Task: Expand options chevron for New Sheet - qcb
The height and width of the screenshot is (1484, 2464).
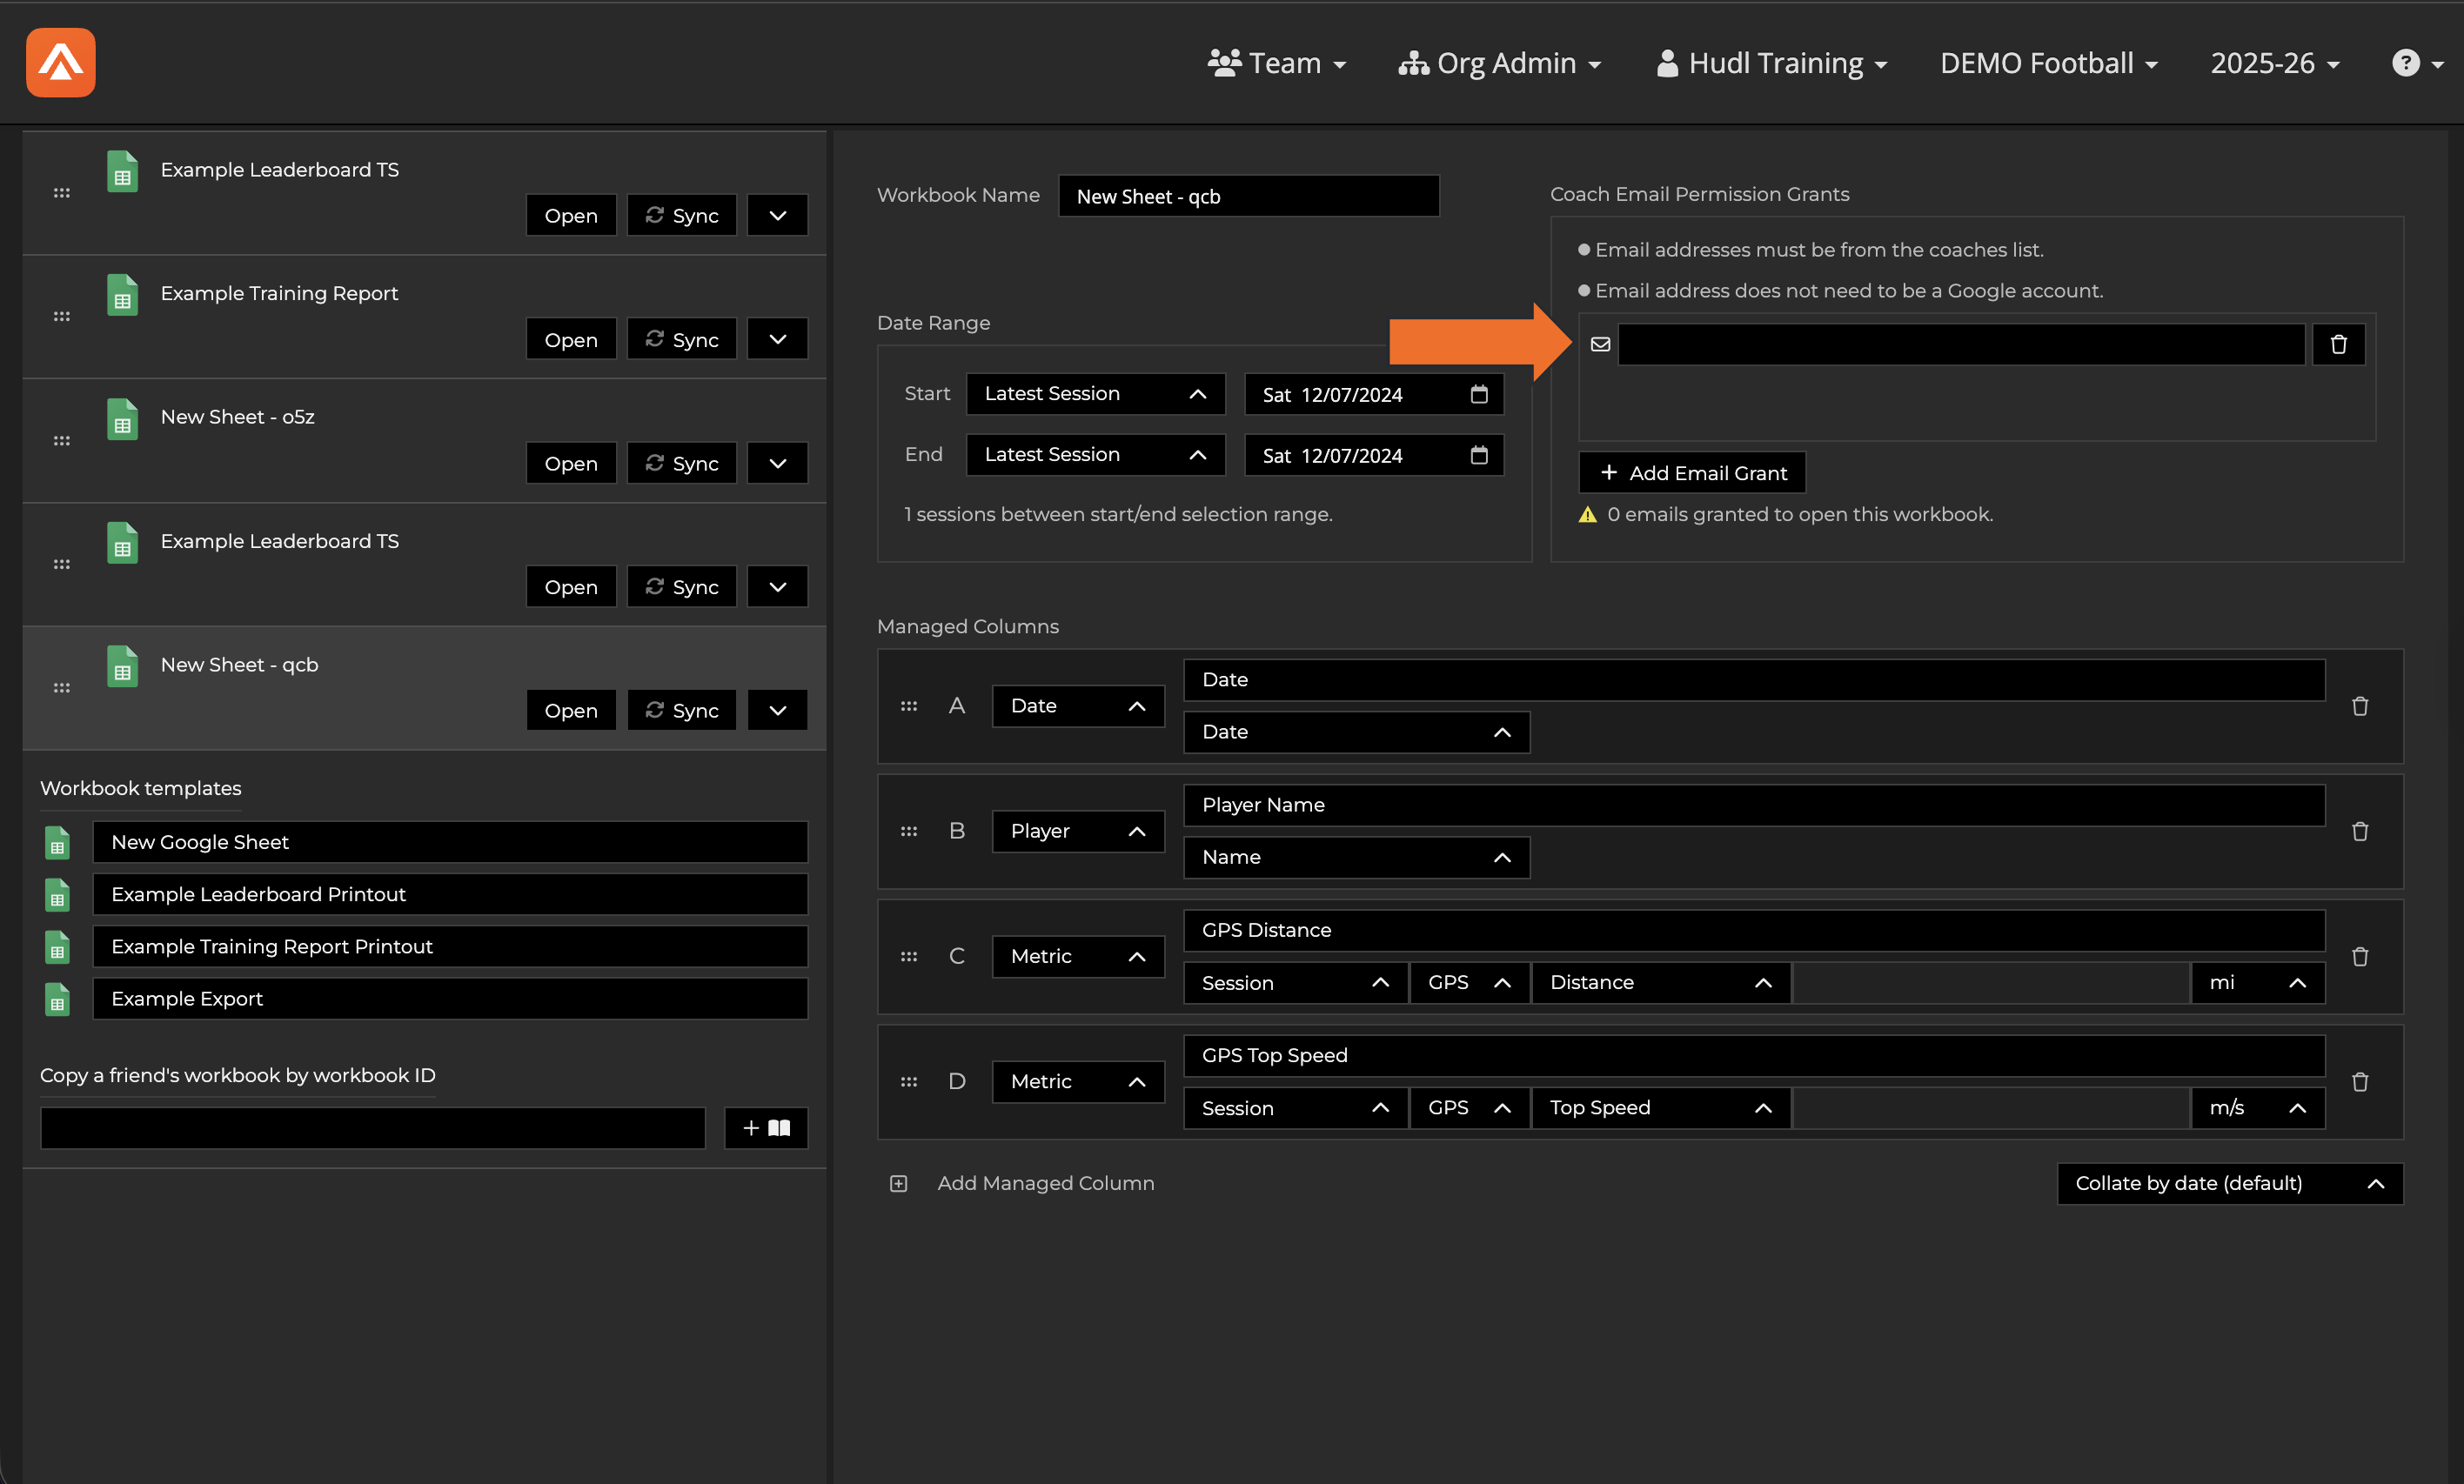Action: pos(777,710)
